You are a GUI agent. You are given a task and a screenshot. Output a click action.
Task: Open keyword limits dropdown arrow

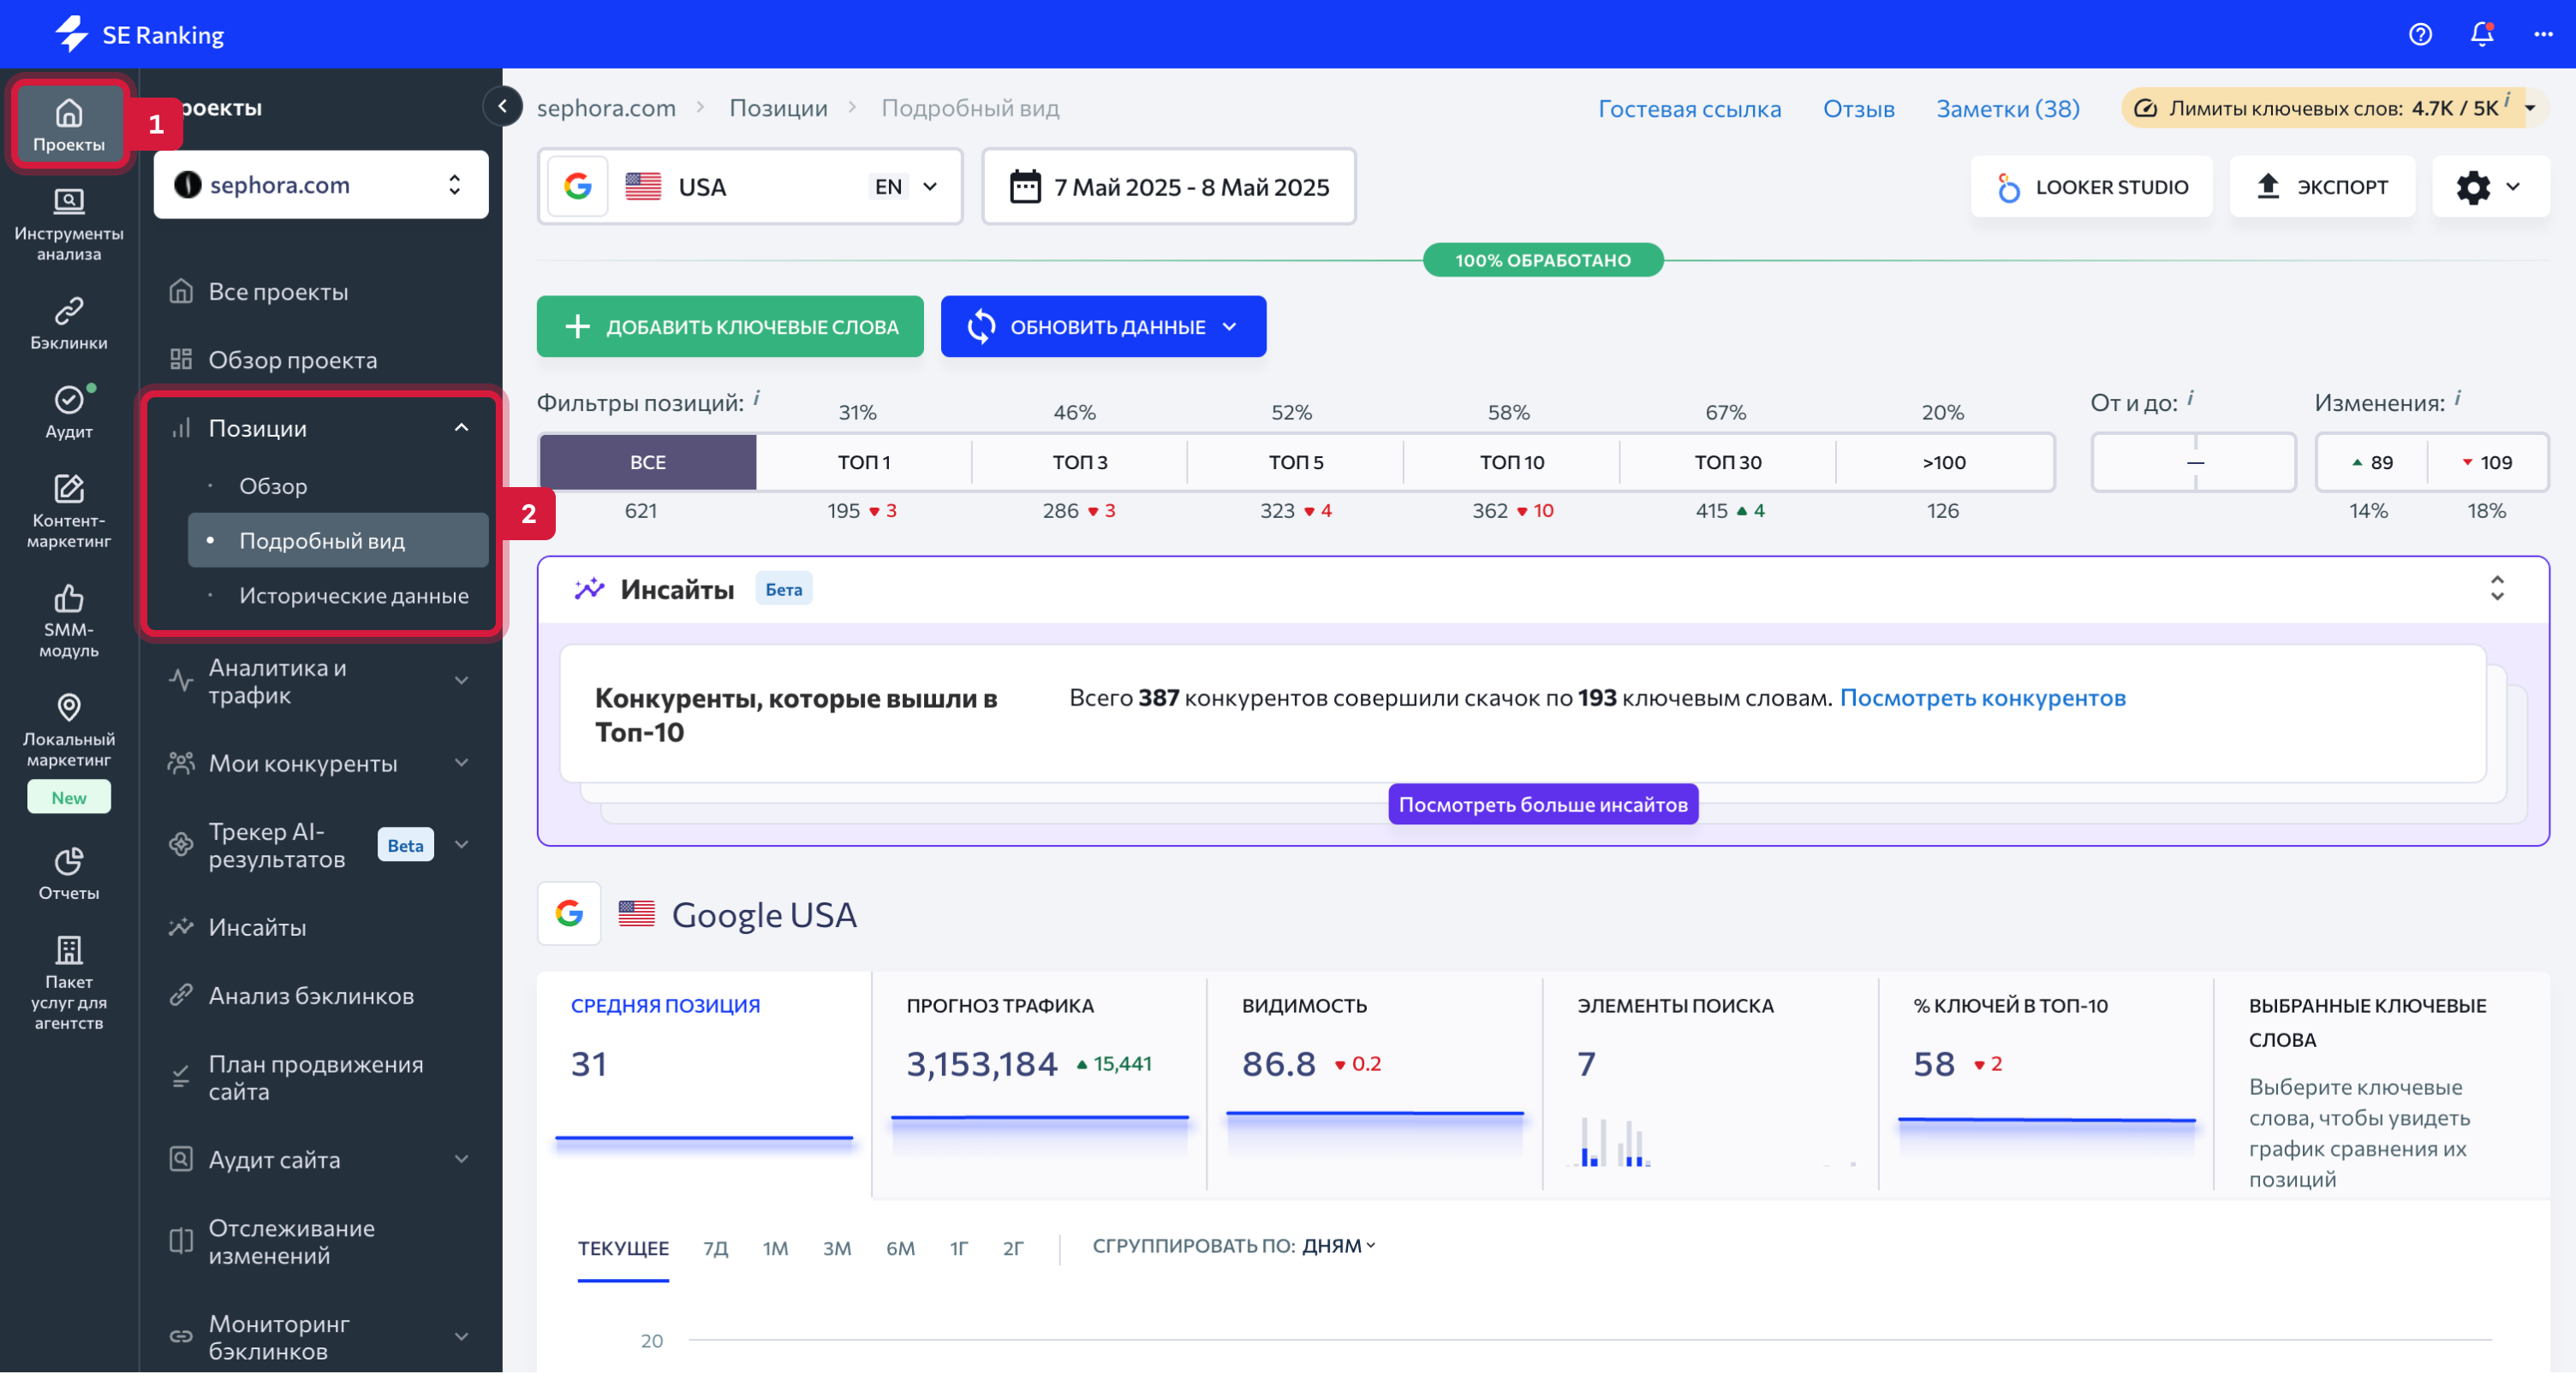2530,108
